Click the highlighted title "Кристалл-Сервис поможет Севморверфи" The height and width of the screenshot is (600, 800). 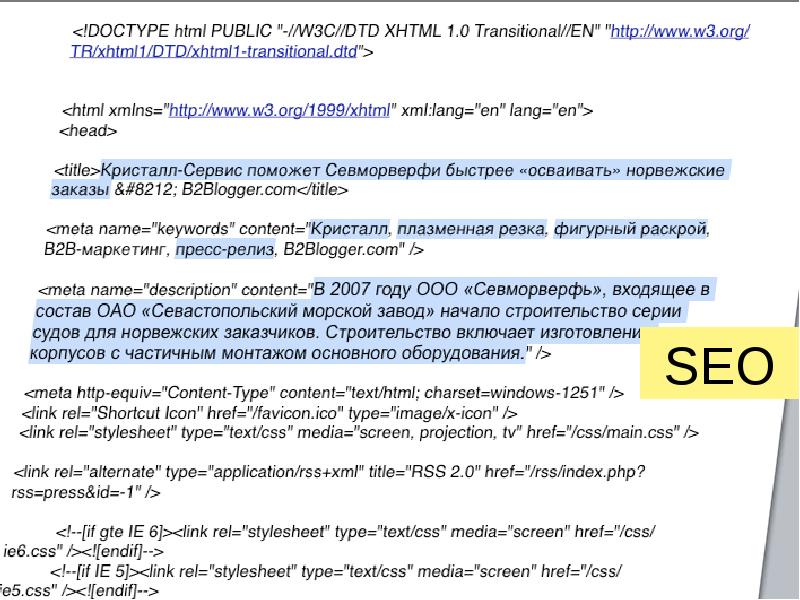pos(260,171)
